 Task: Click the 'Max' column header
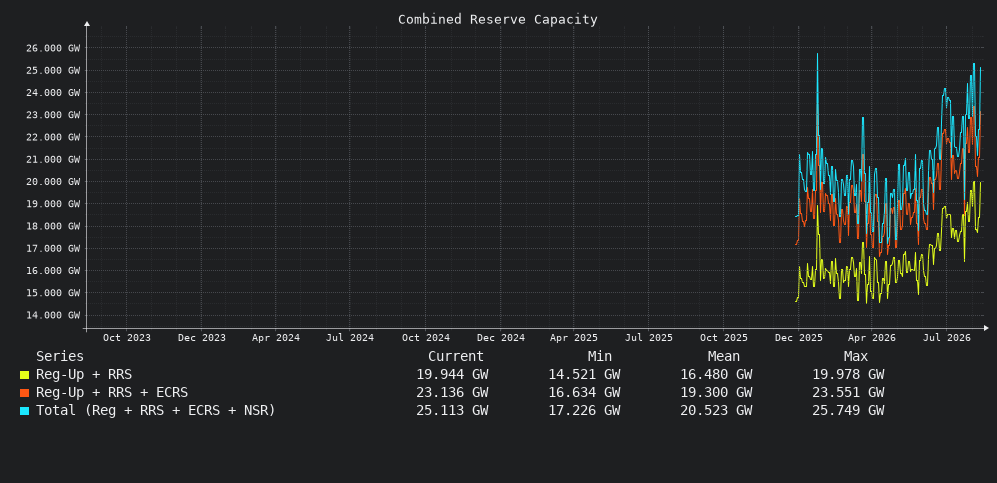(856, 357)
